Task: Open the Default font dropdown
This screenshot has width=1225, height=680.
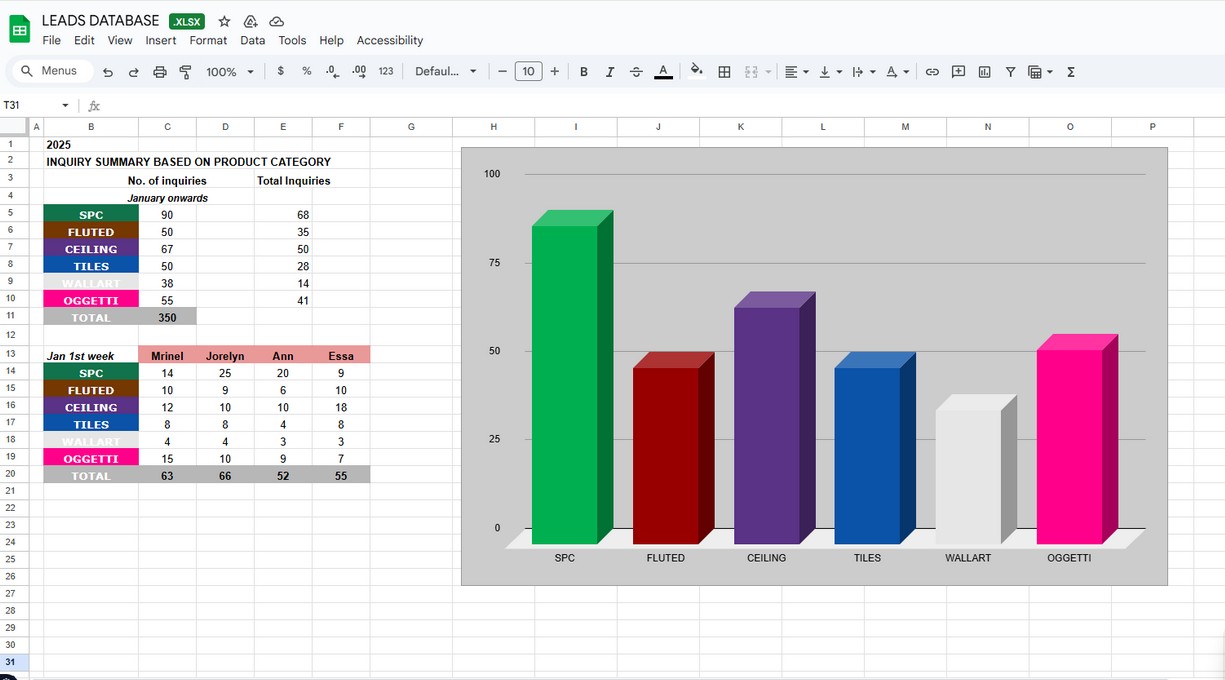Action: coord(446,71)
